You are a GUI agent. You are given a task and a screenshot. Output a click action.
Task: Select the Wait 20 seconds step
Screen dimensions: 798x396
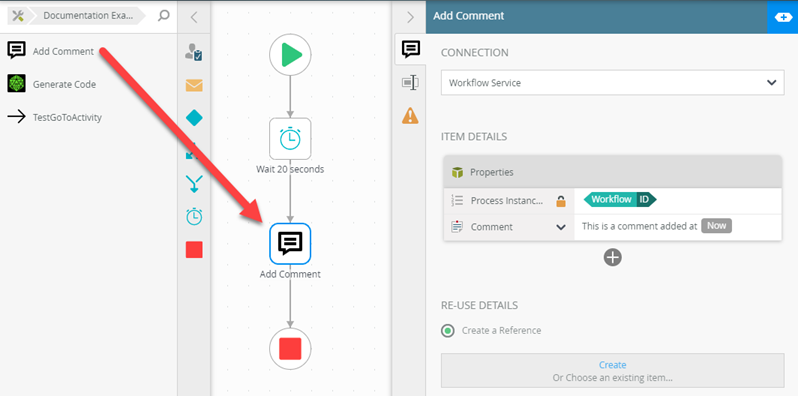point(290,139)
